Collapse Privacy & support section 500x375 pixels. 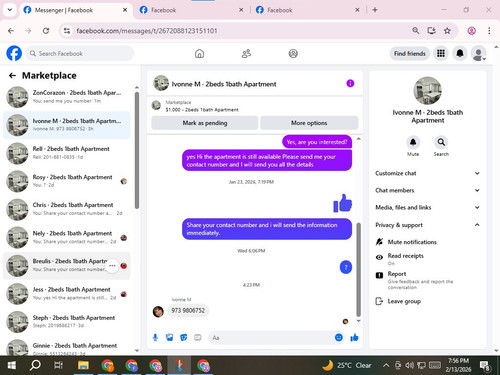tap(427, 225)
